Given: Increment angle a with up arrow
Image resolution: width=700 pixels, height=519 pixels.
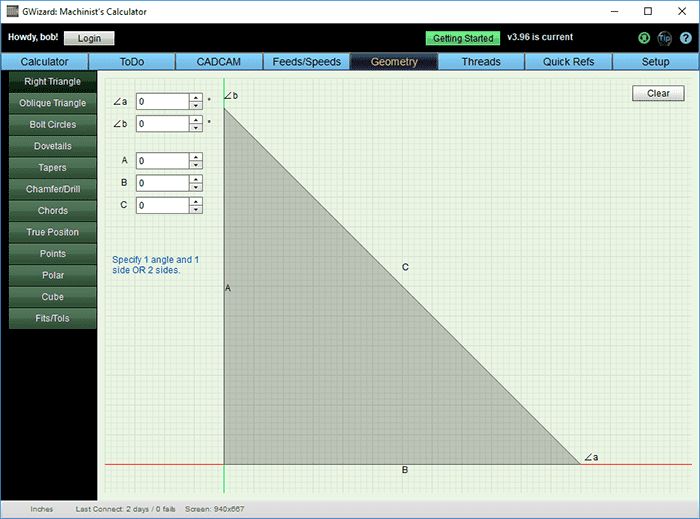Looking at the screenshot, I should (x=196, y=97).
